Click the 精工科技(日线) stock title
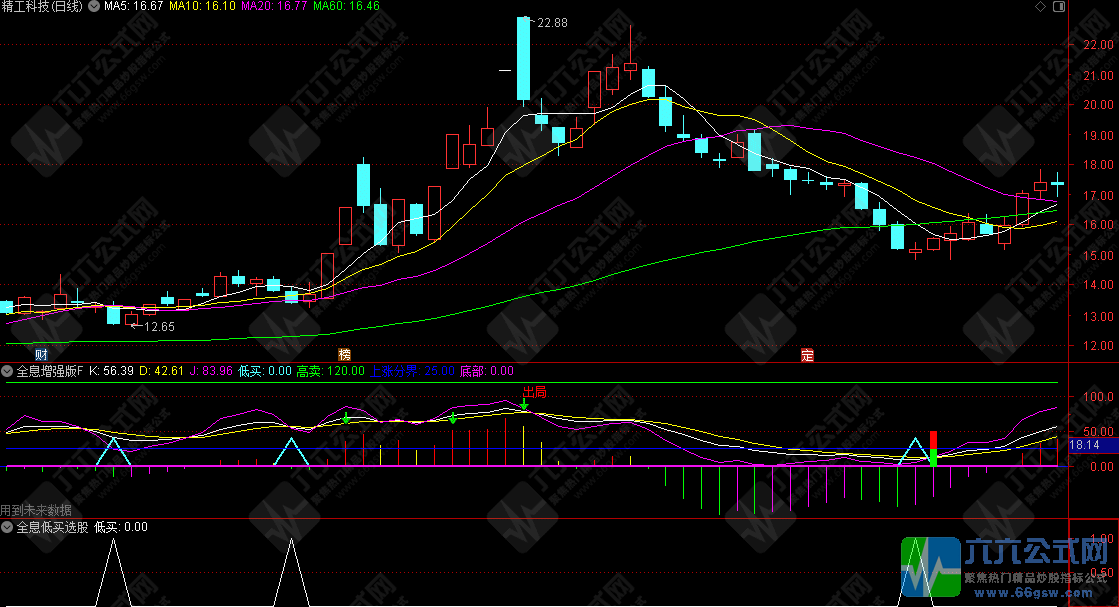 click(44, 7)
